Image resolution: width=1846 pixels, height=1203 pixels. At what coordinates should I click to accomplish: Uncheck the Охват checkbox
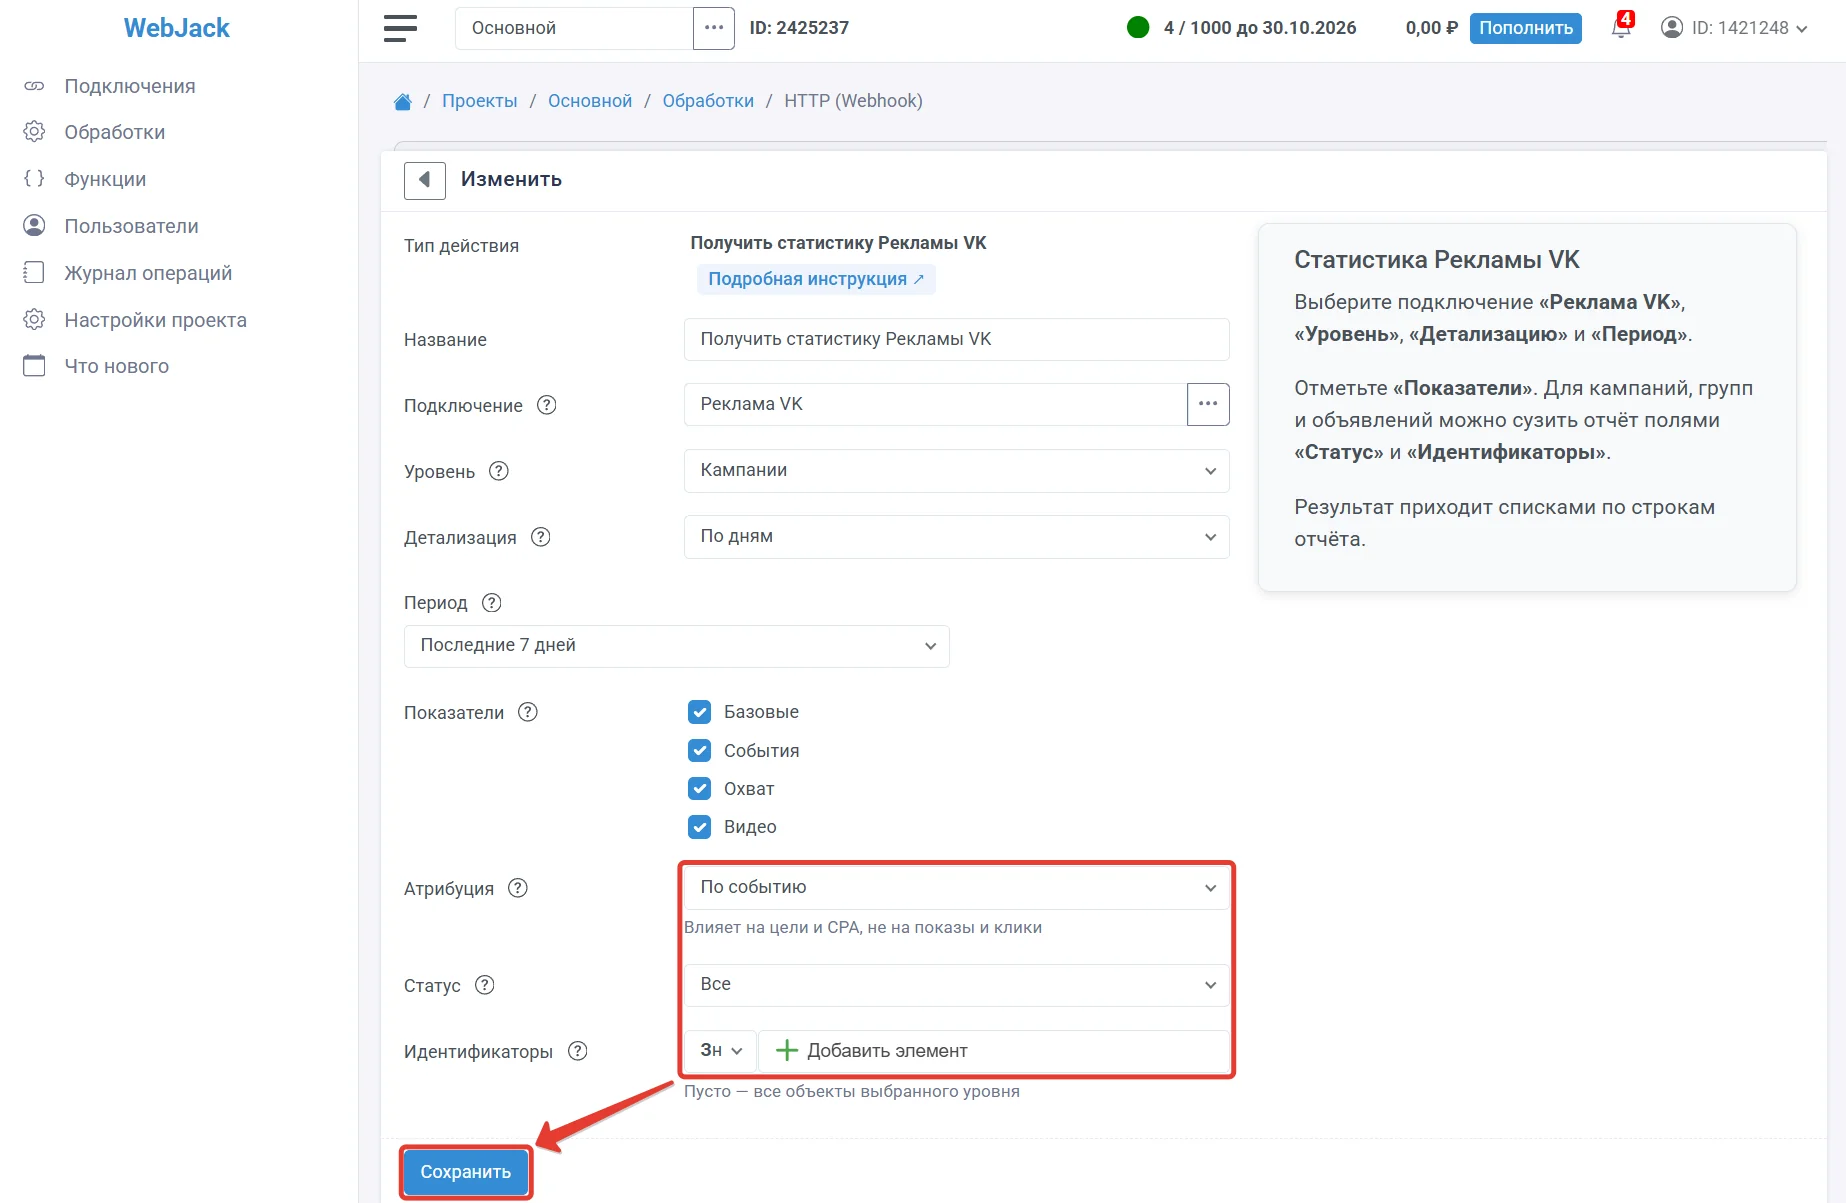pyautogui.click(x=700, y=789)
